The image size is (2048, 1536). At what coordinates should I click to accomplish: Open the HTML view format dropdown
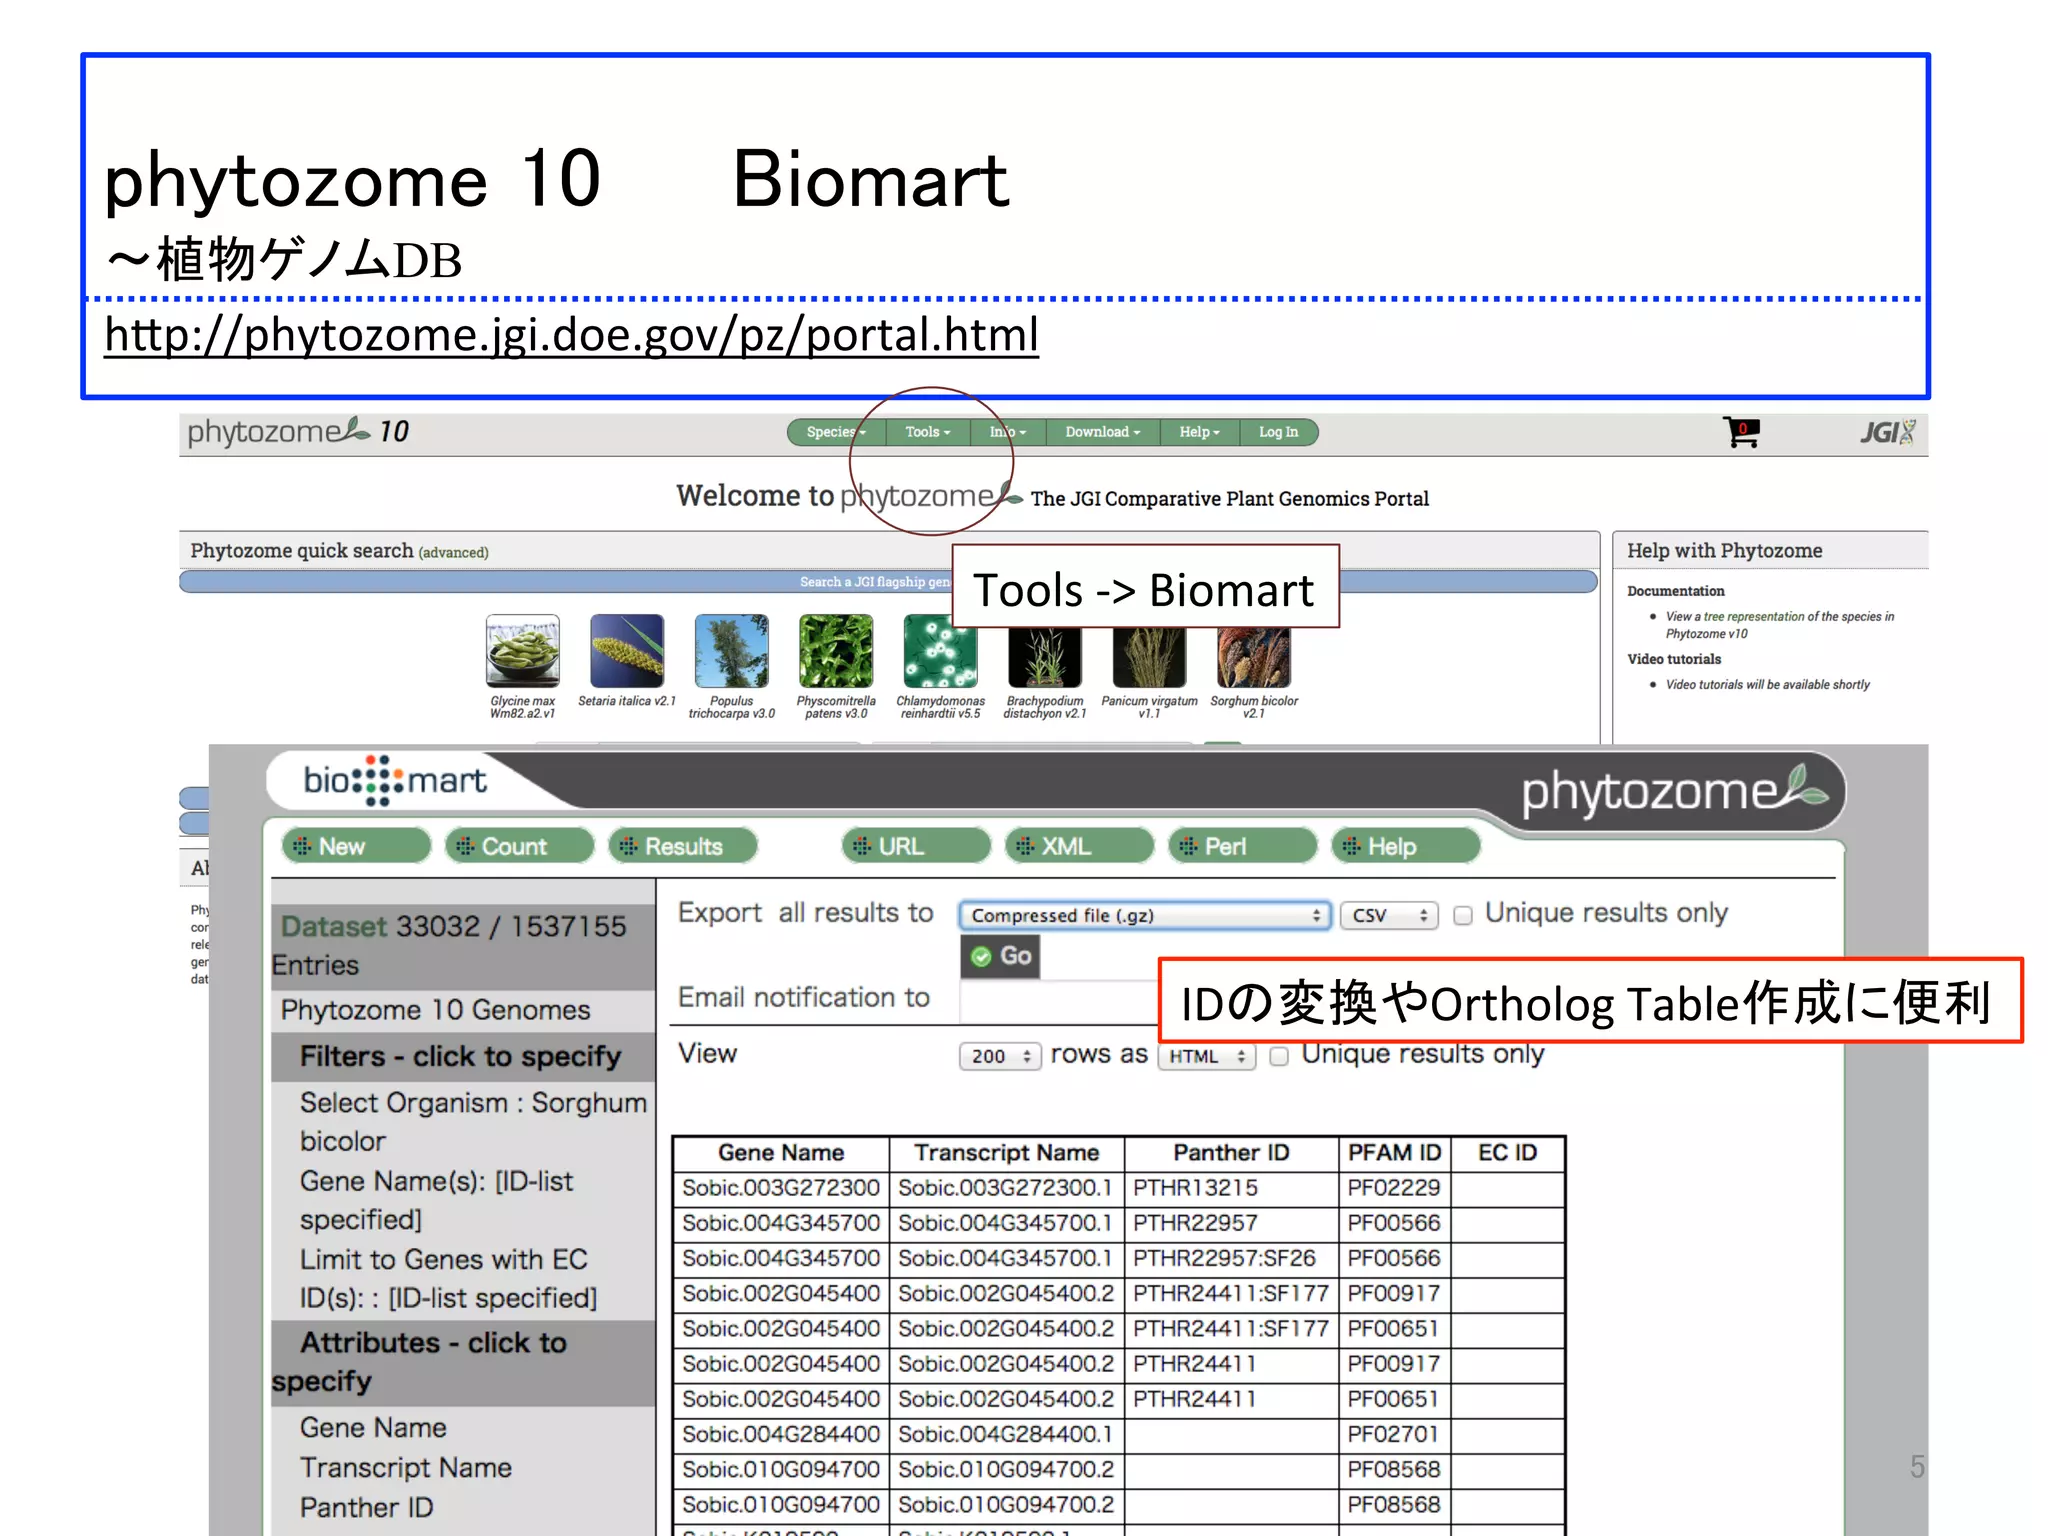pyautogui.click(x=1206, y=1056)
